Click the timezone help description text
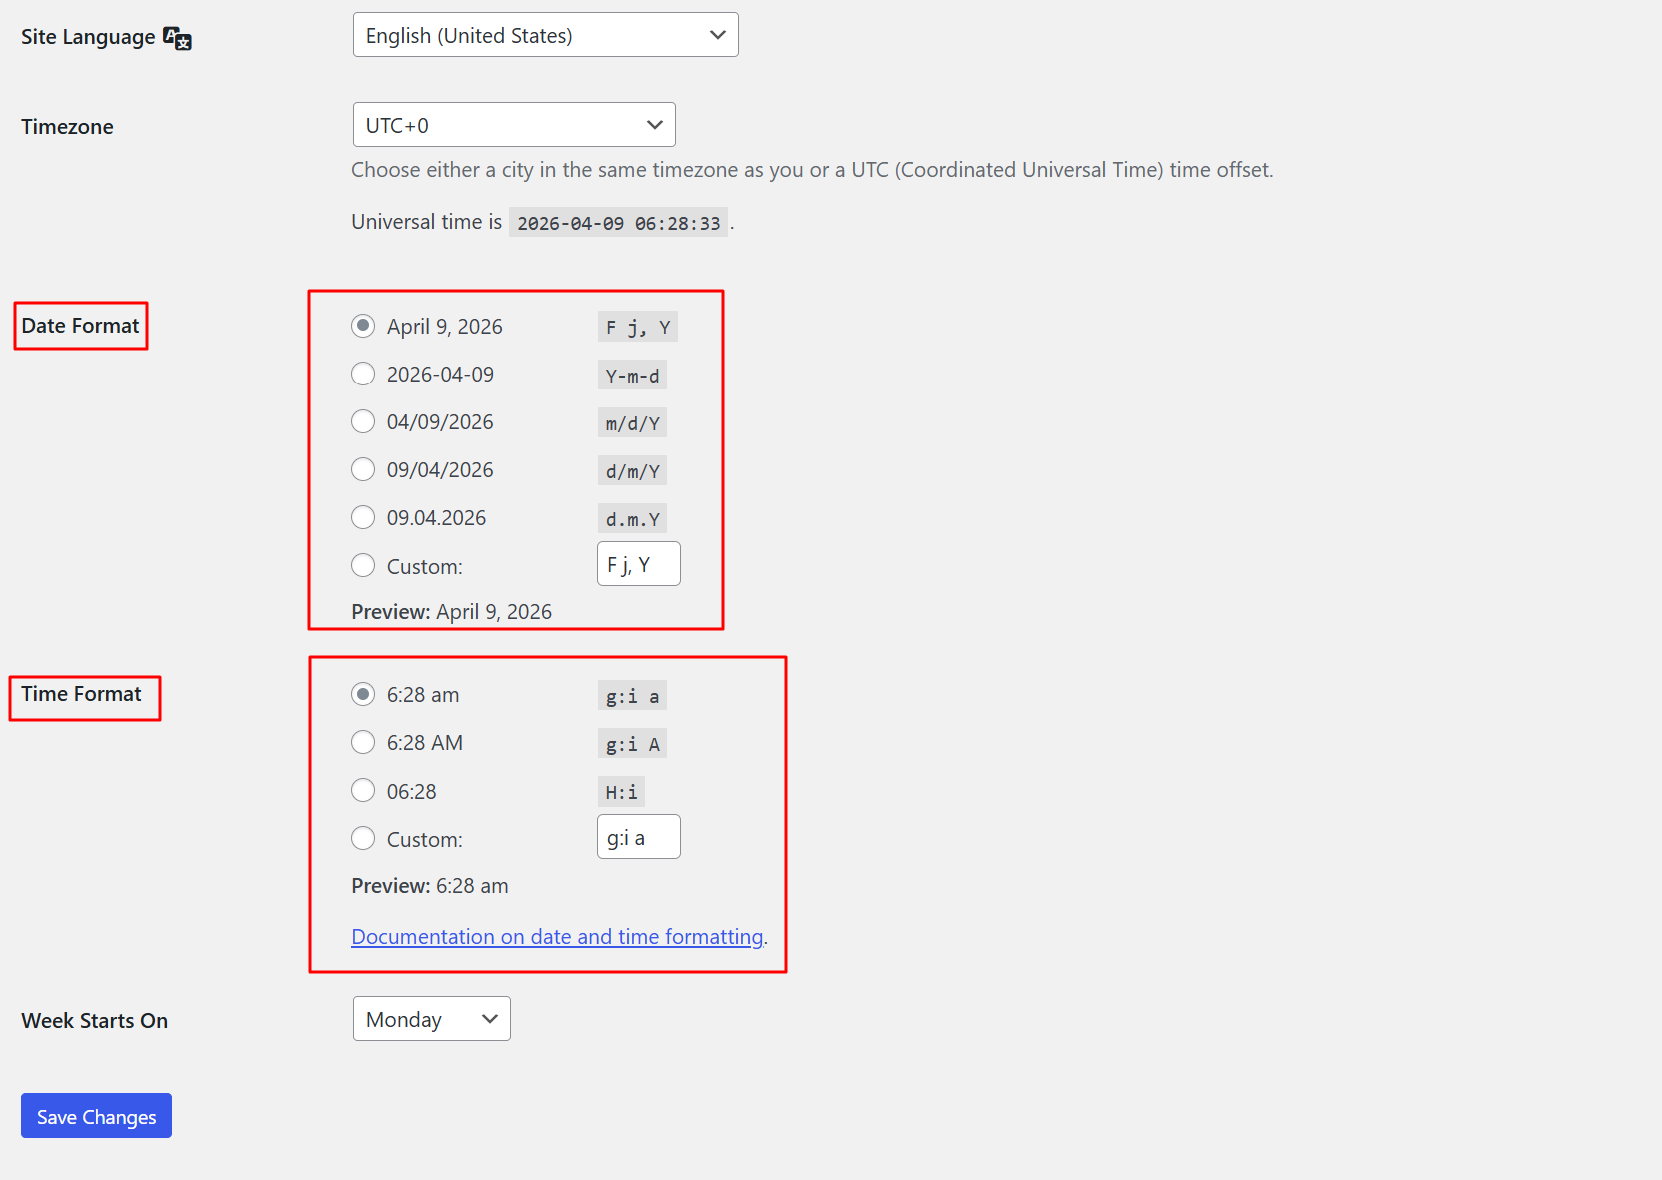 pyautogui.click(x=812, y=170)
